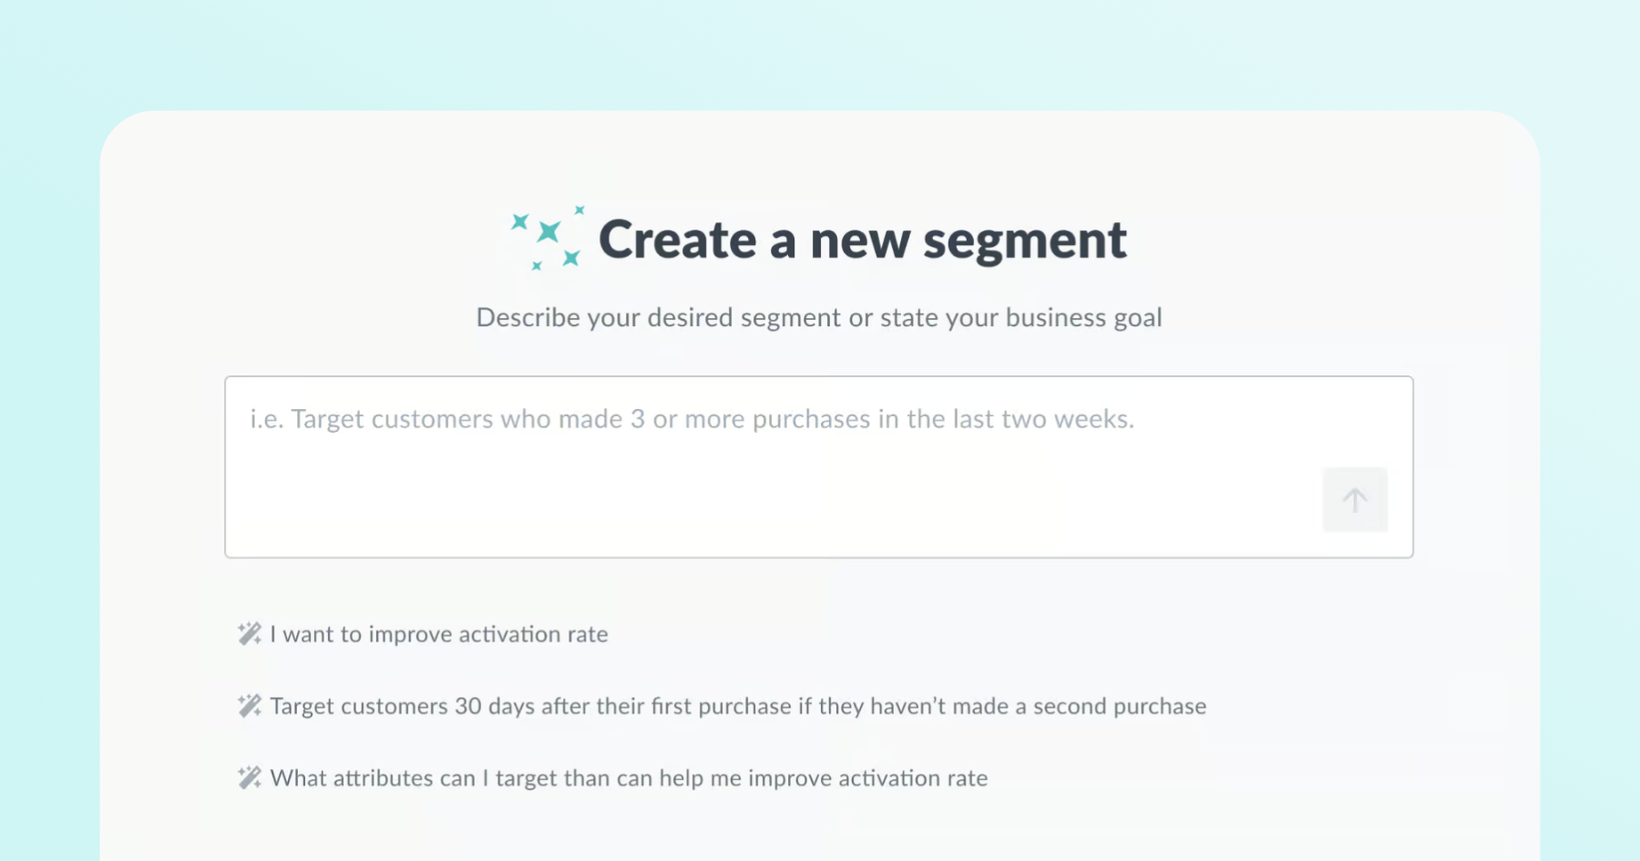The image size is (1640, 861).
Task: Click the small teal star at the top right of the cluster
Action: pyautogui.click(x=579, y=210)
